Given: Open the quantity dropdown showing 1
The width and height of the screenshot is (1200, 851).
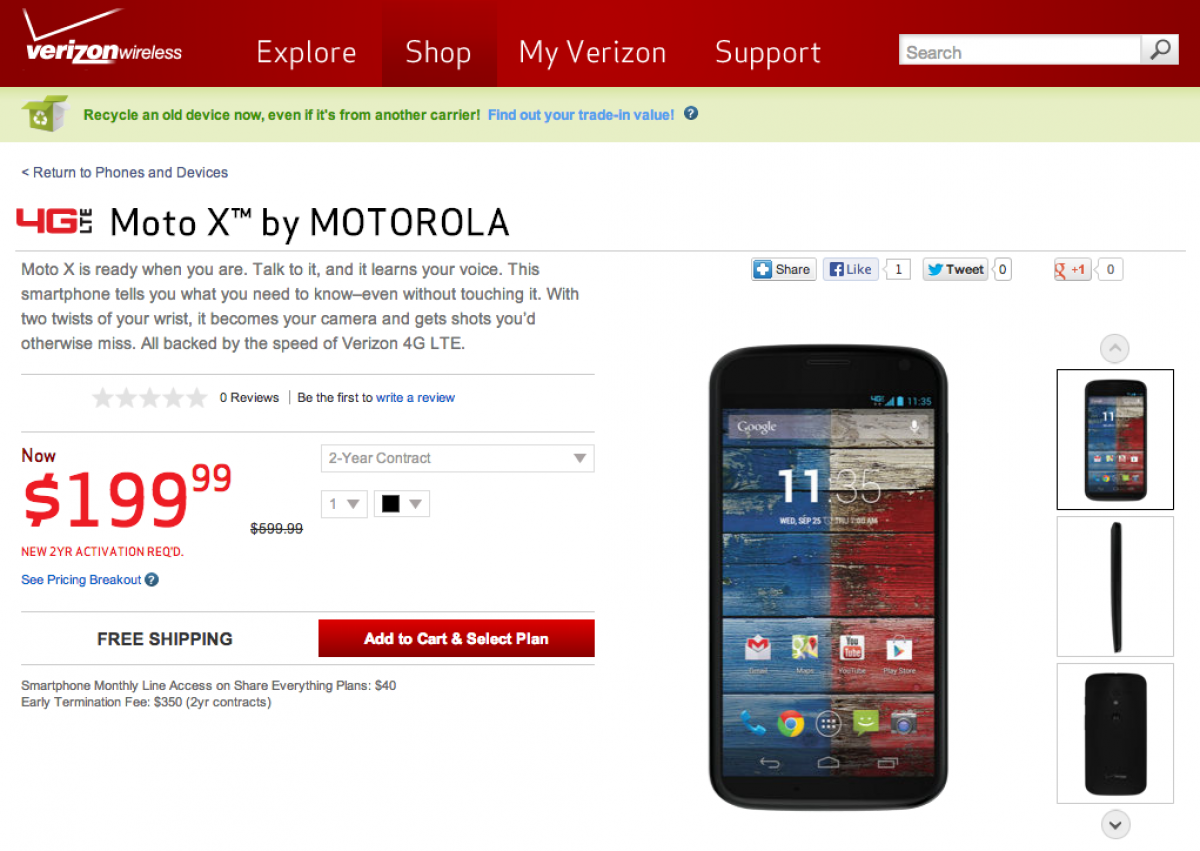Looking at the screenshot, I should click(x=344, y=504).
